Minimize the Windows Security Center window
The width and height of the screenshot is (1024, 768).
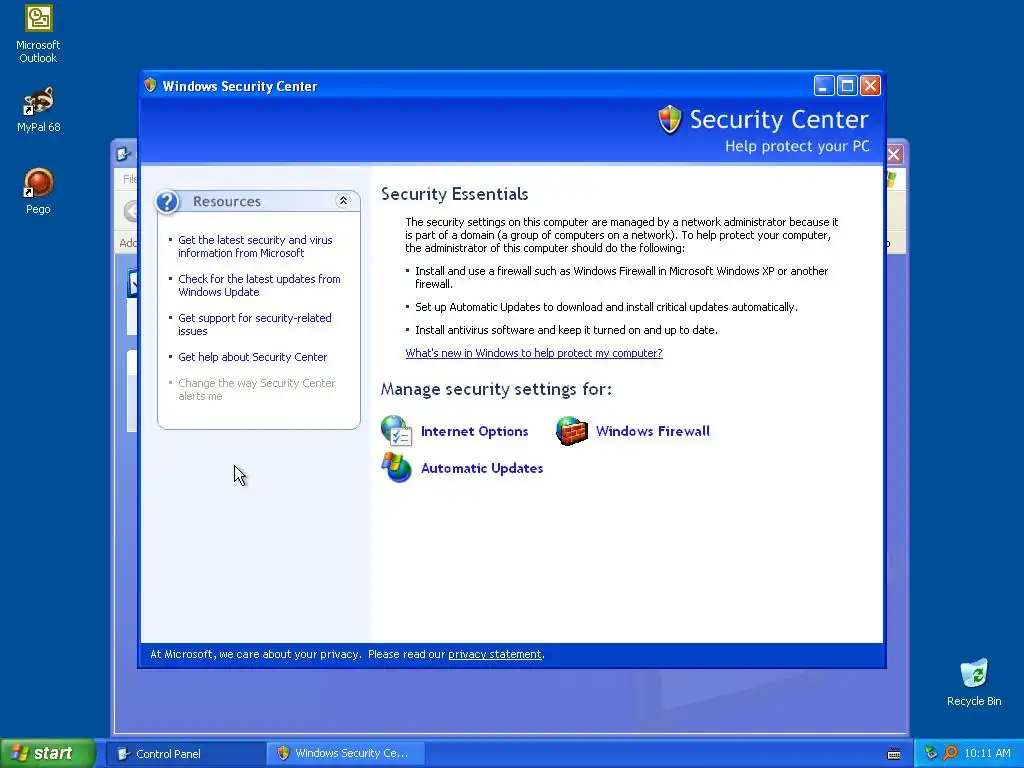pos(824,86)
